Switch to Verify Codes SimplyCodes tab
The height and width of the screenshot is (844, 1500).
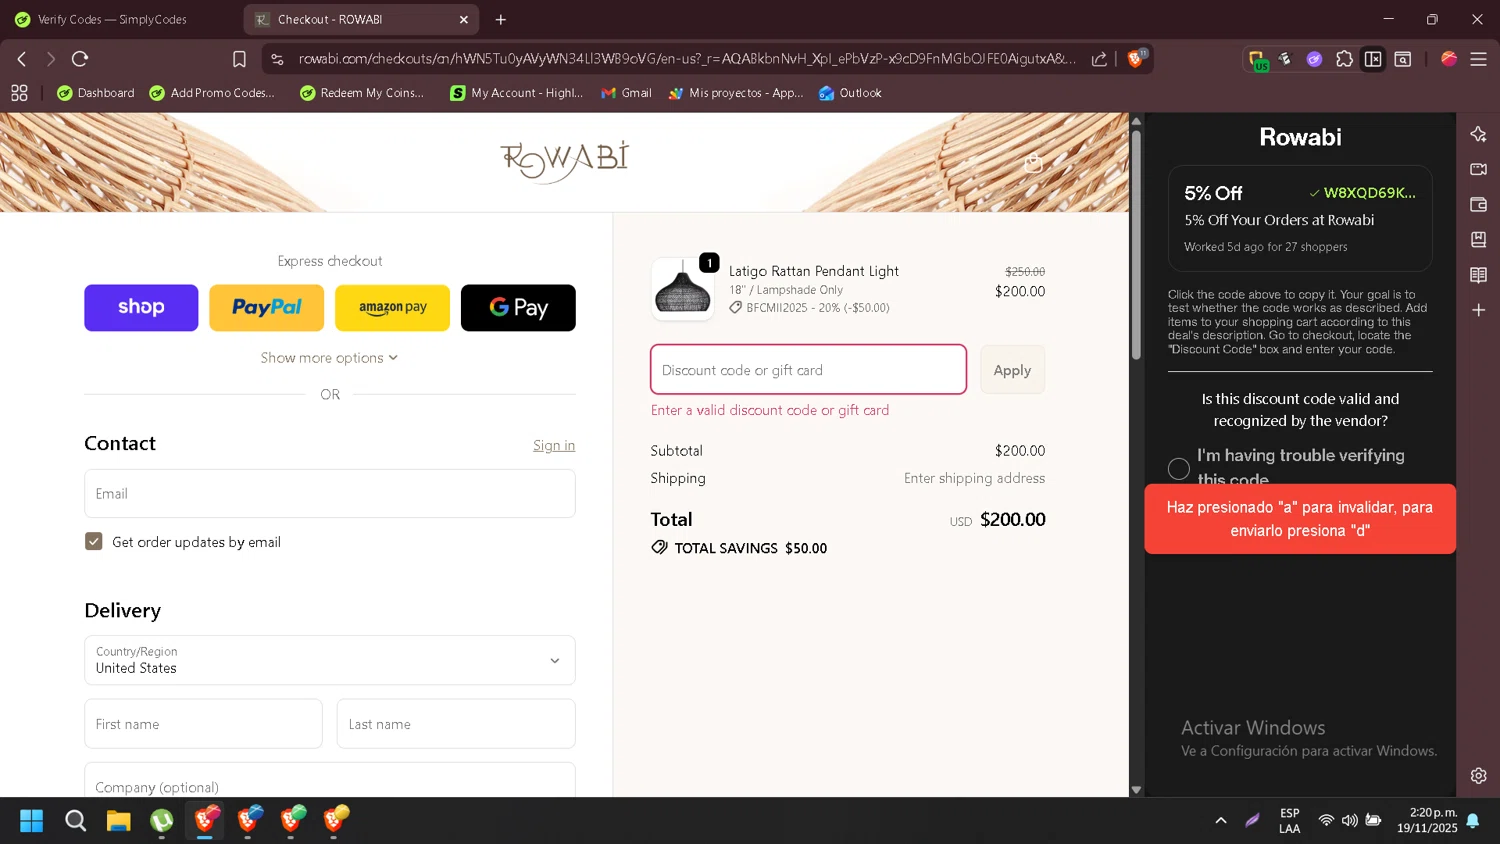[x=113, y=19]
